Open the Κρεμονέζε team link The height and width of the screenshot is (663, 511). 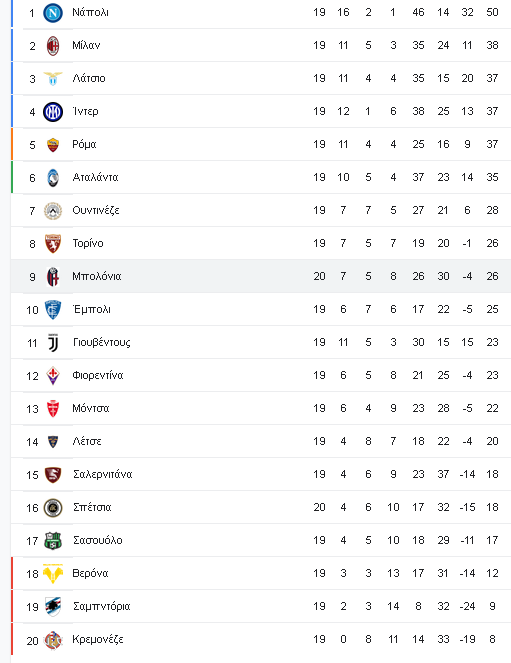click(98, 639)
